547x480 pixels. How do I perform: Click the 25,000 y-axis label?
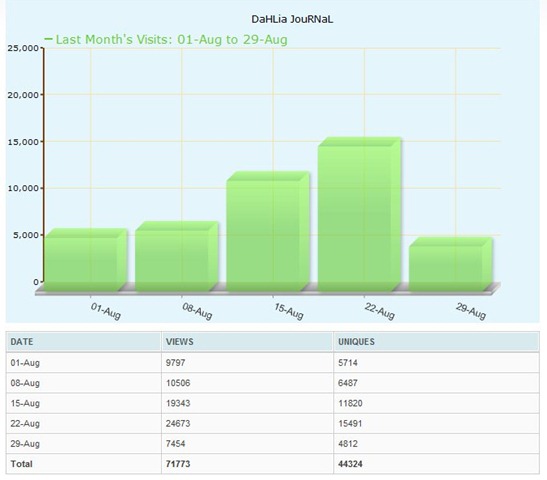[x=23, y=48]
